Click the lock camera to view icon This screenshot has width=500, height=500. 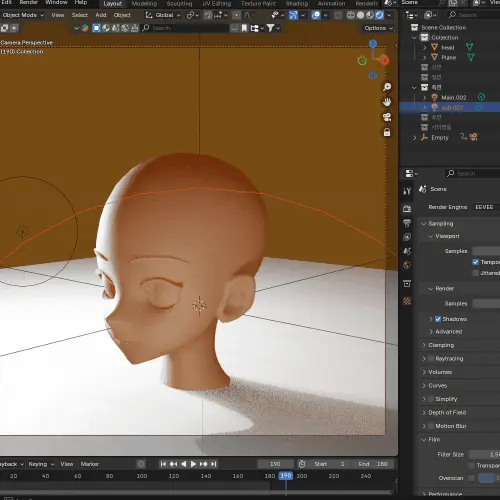387,132
